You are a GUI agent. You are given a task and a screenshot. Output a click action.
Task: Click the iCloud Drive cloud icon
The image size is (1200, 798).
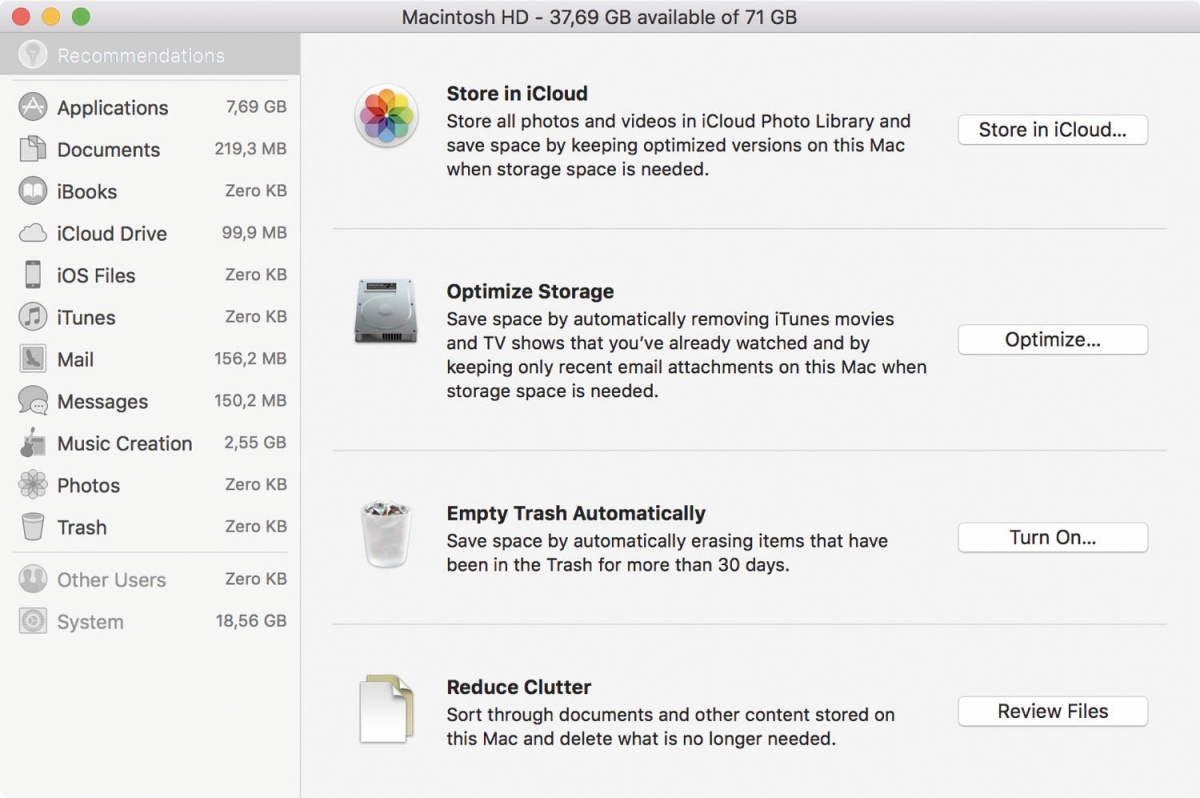pos(34,233)
